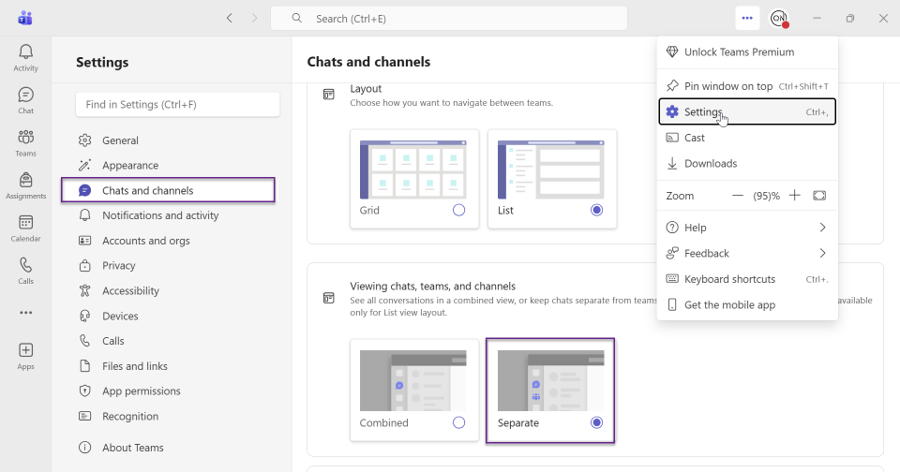Toggle full screen zoom icon

[819, 196]
